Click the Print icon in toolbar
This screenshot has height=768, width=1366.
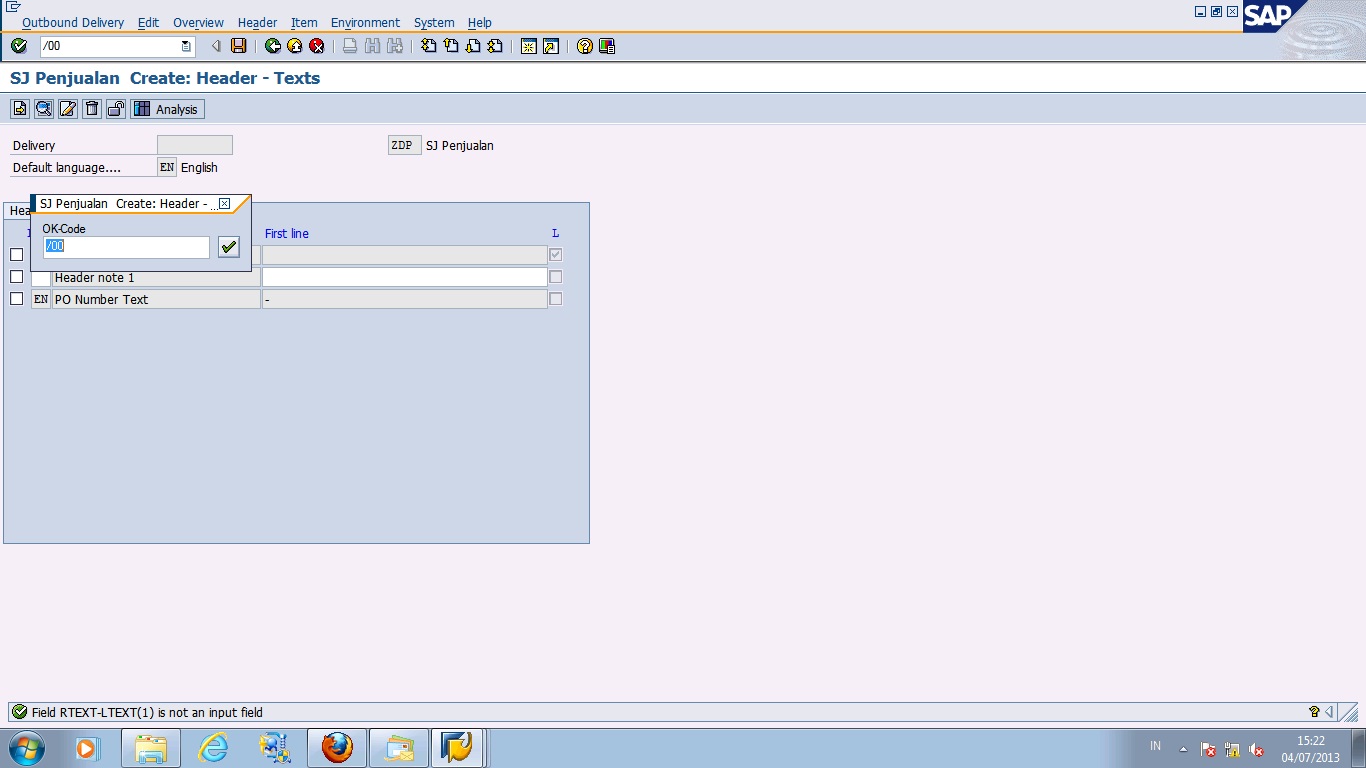pos(350,46)
